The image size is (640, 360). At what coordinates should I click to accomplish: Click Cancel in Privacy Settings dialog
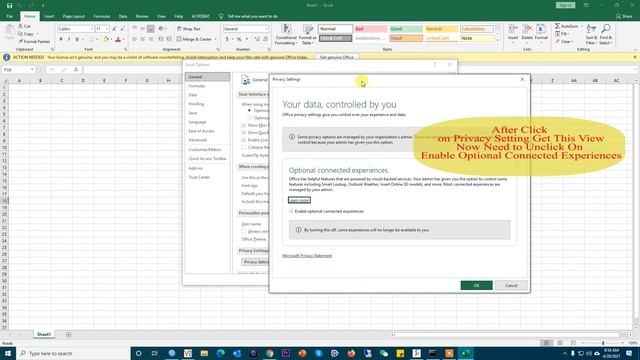511,285
